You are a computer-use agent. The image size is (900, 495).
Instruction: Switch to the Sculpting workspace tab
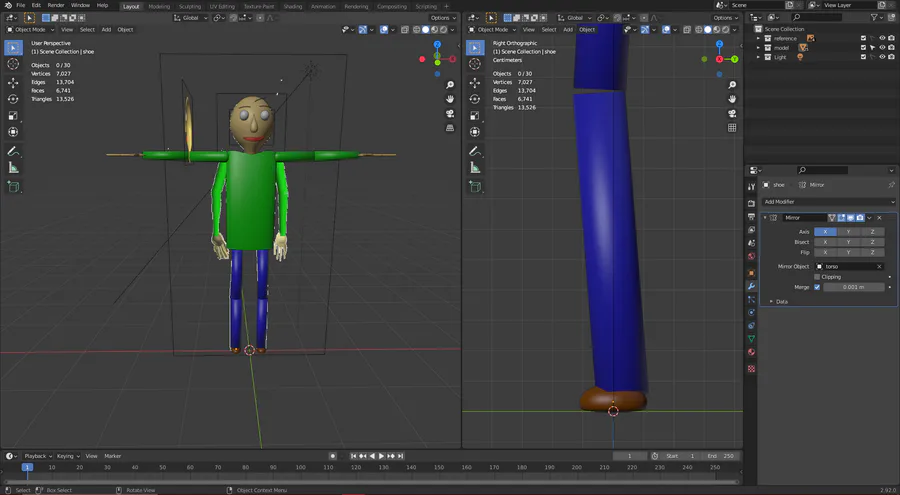(x=189, y=6)
